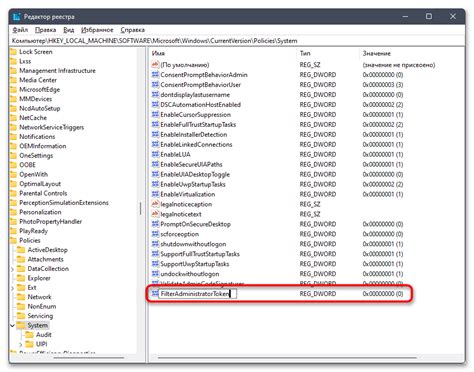Click the undockwithoutlogon value icon
The width and height of the screenshot is (474, 372).
coord(155,274)
